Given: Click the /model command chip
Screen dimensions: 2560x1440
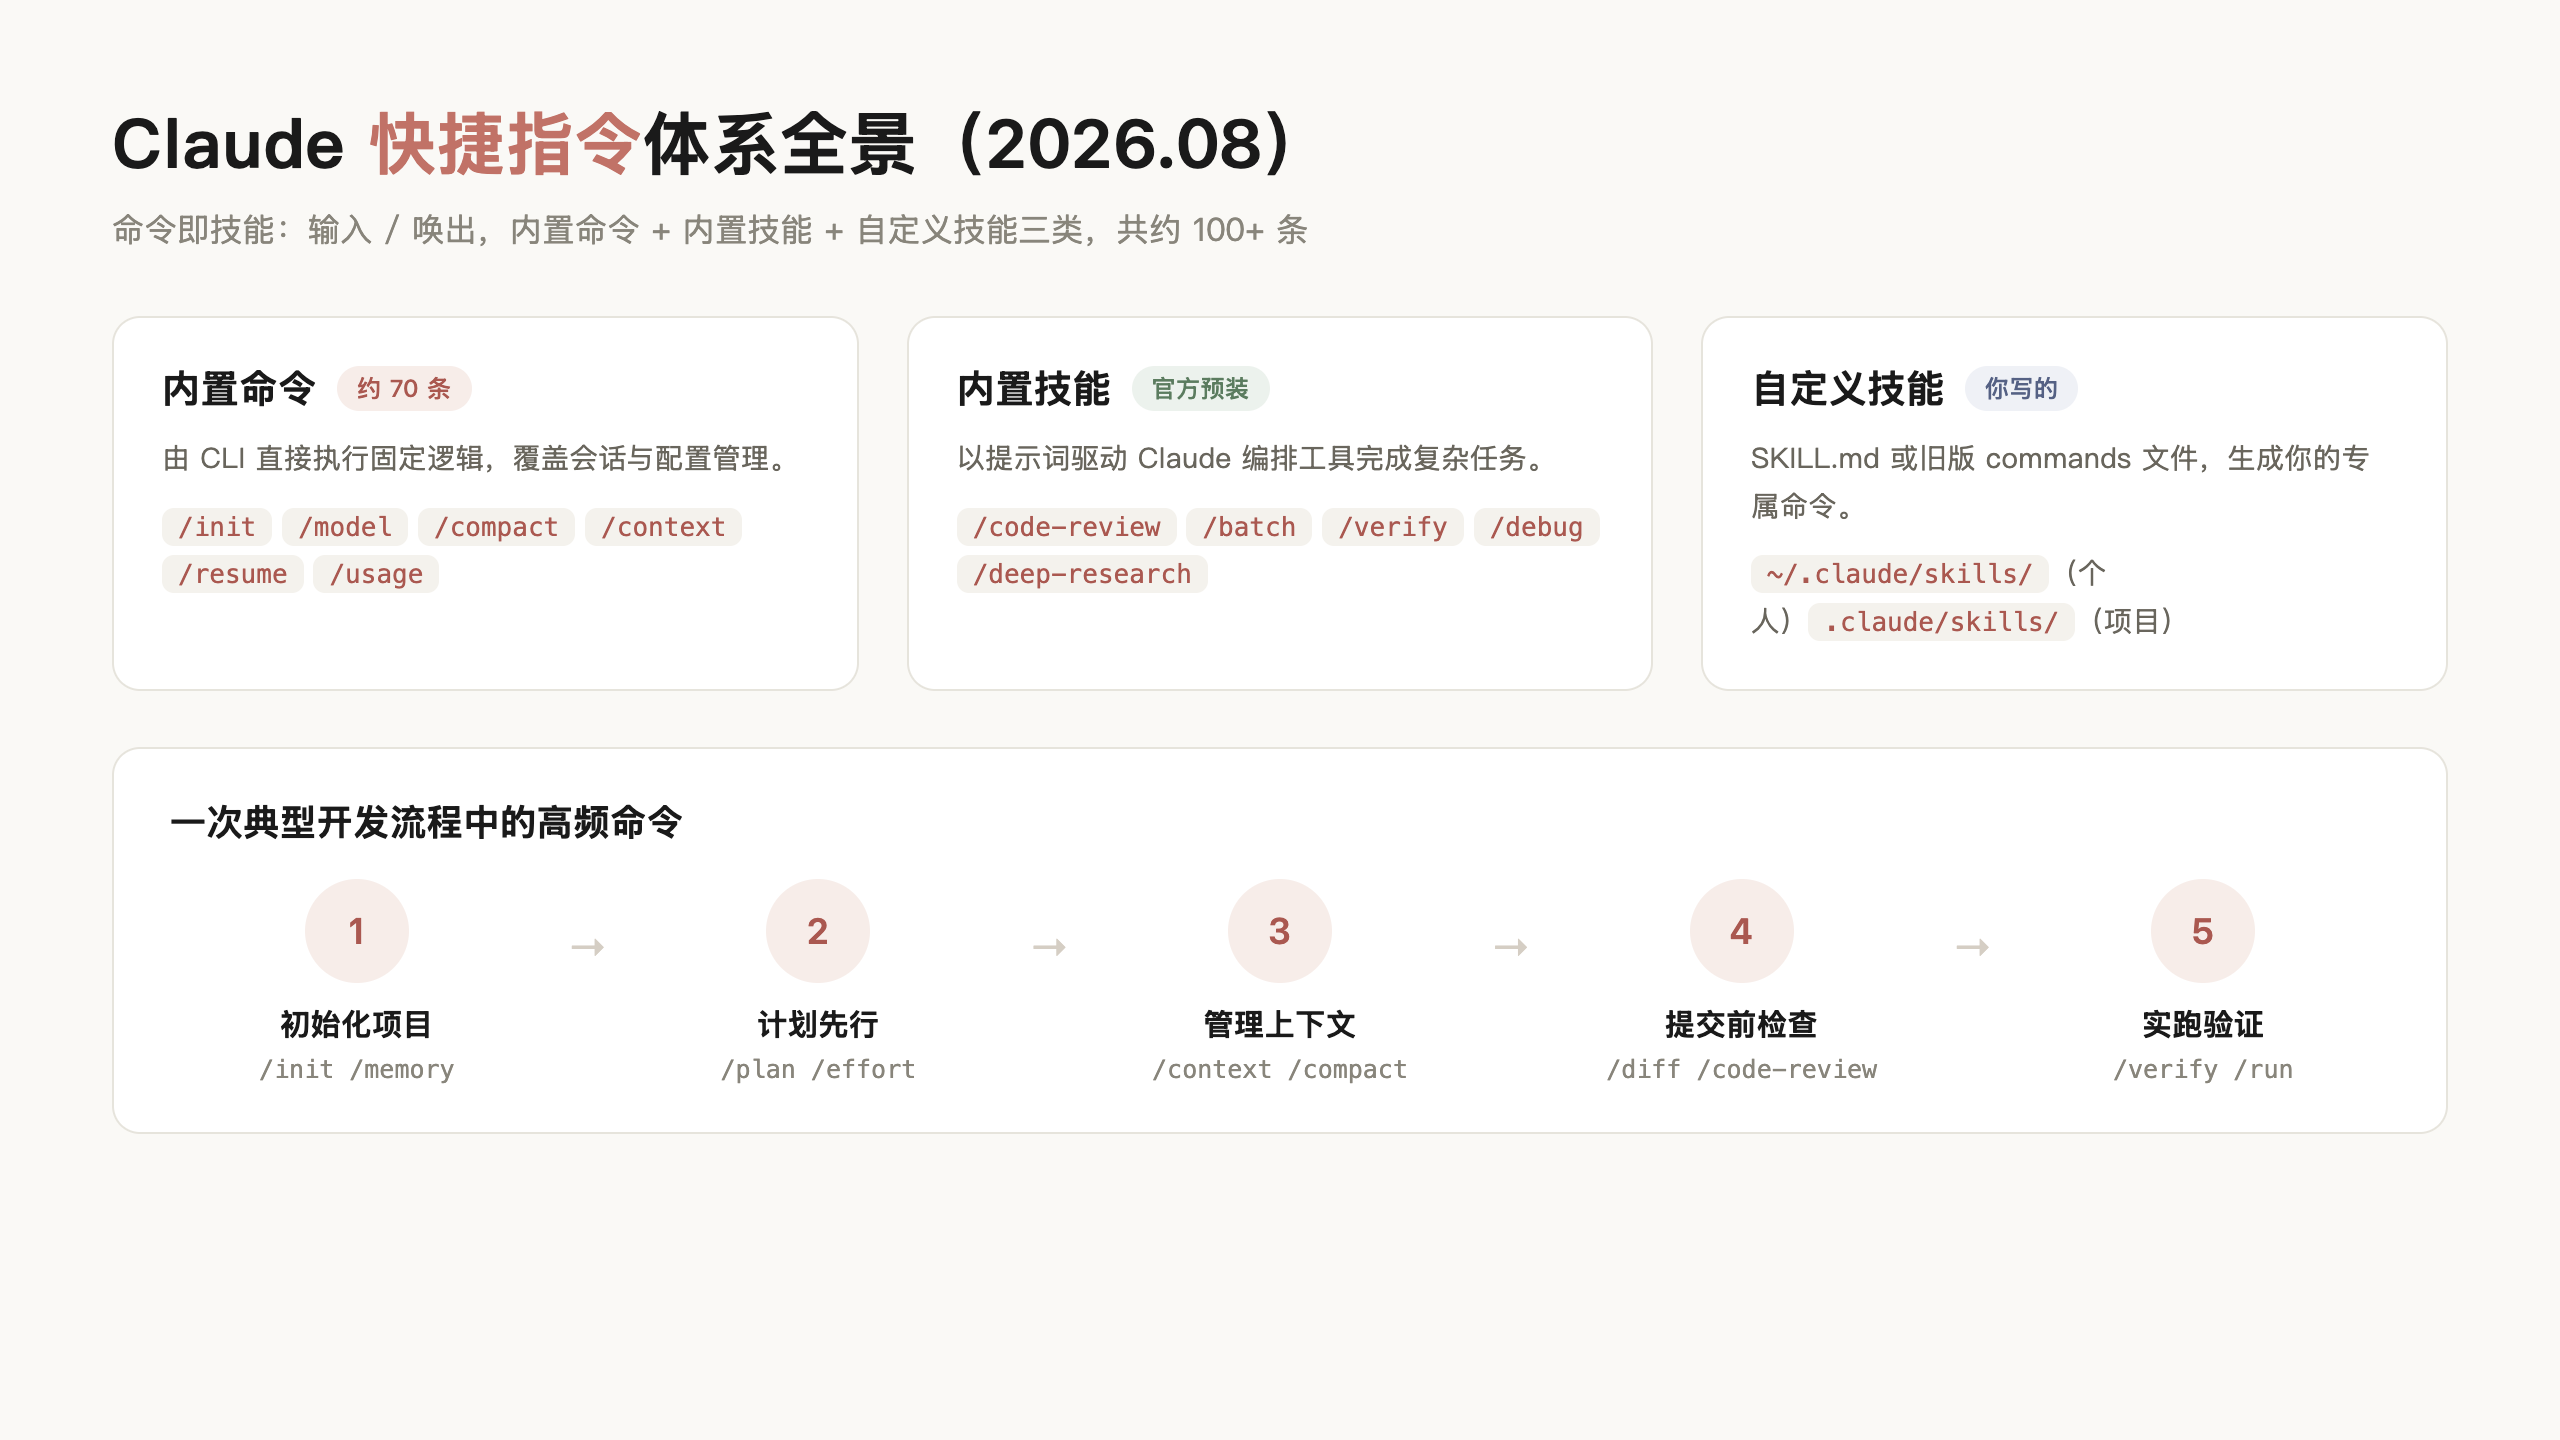Looking at the screenshot, I should [345, 527].
